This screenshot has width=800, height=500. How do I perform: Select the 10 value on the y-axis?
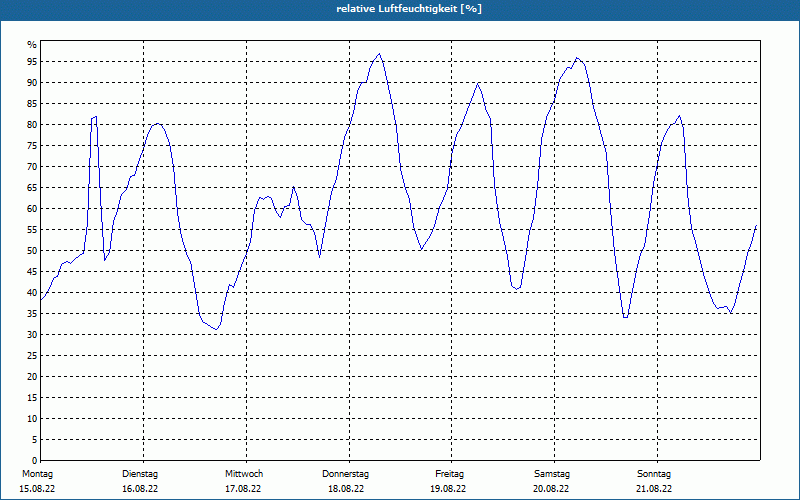(x=32, y=418)
